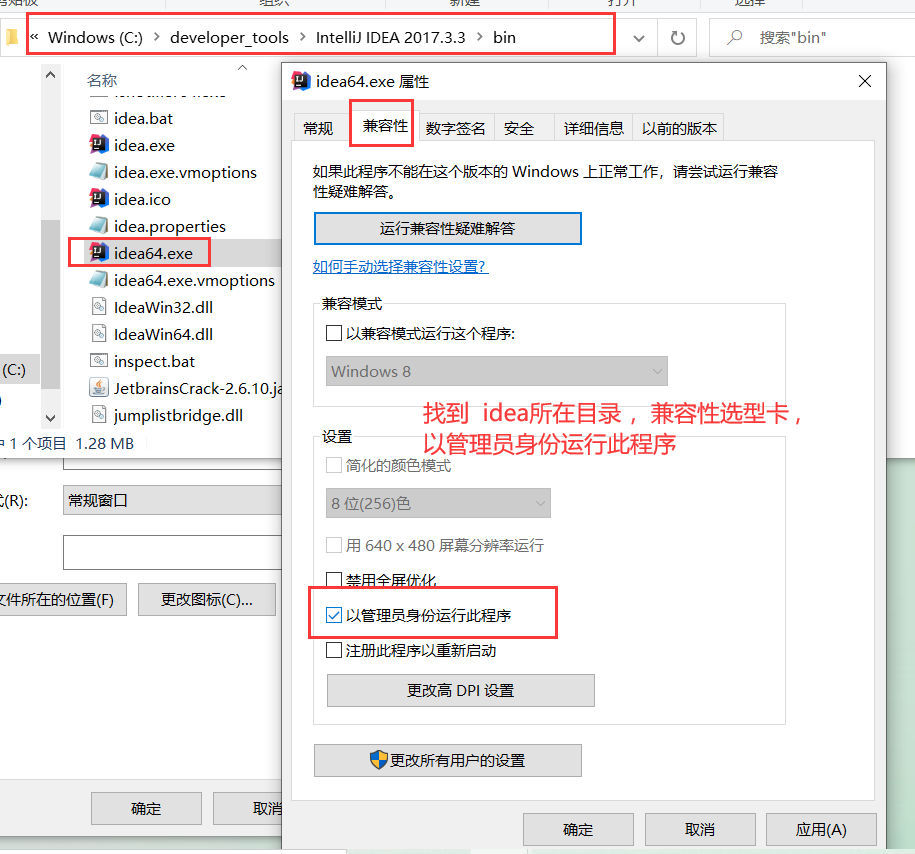Switch to the 安全 tab
Viewport: 915px width, 854px height.
(x=519, y=128)
